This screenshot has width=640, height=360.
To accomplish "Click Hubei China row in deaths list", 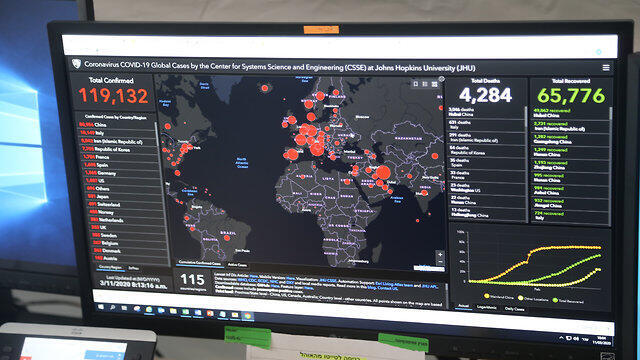I will point(485,112).
